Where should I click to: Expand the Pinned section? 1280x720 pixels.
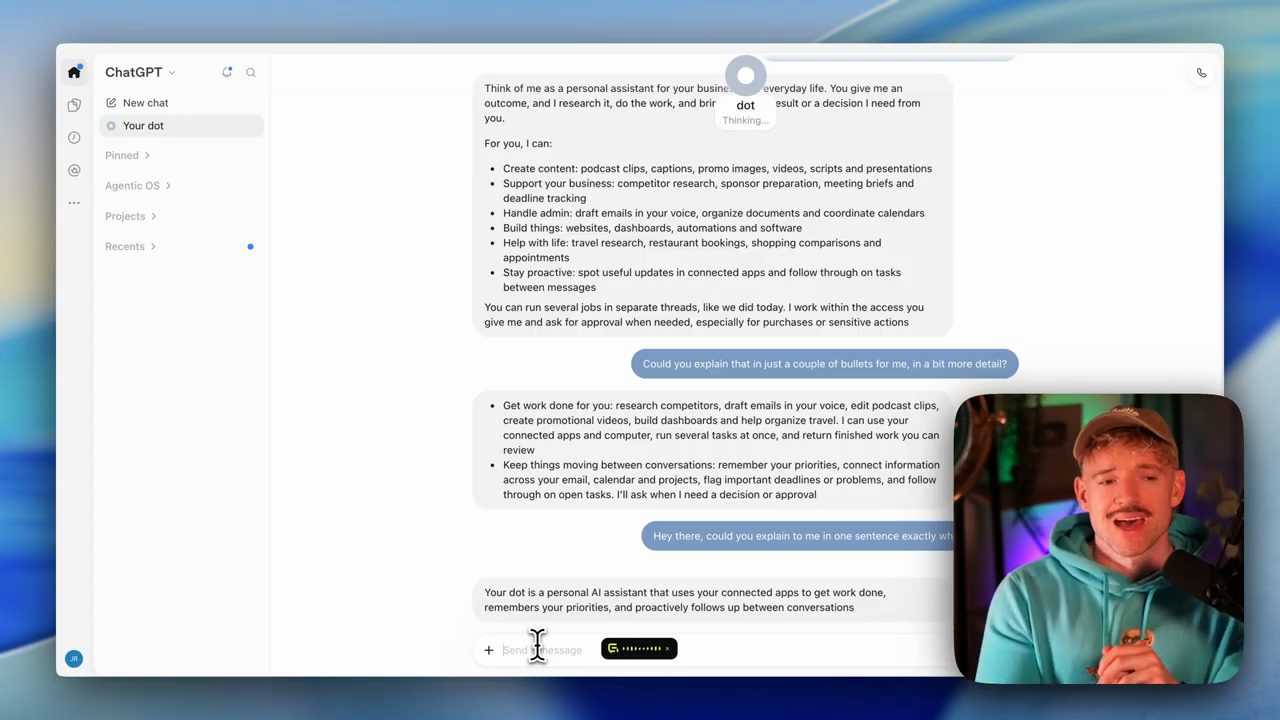pyautogui.click(x=127, y=156)
